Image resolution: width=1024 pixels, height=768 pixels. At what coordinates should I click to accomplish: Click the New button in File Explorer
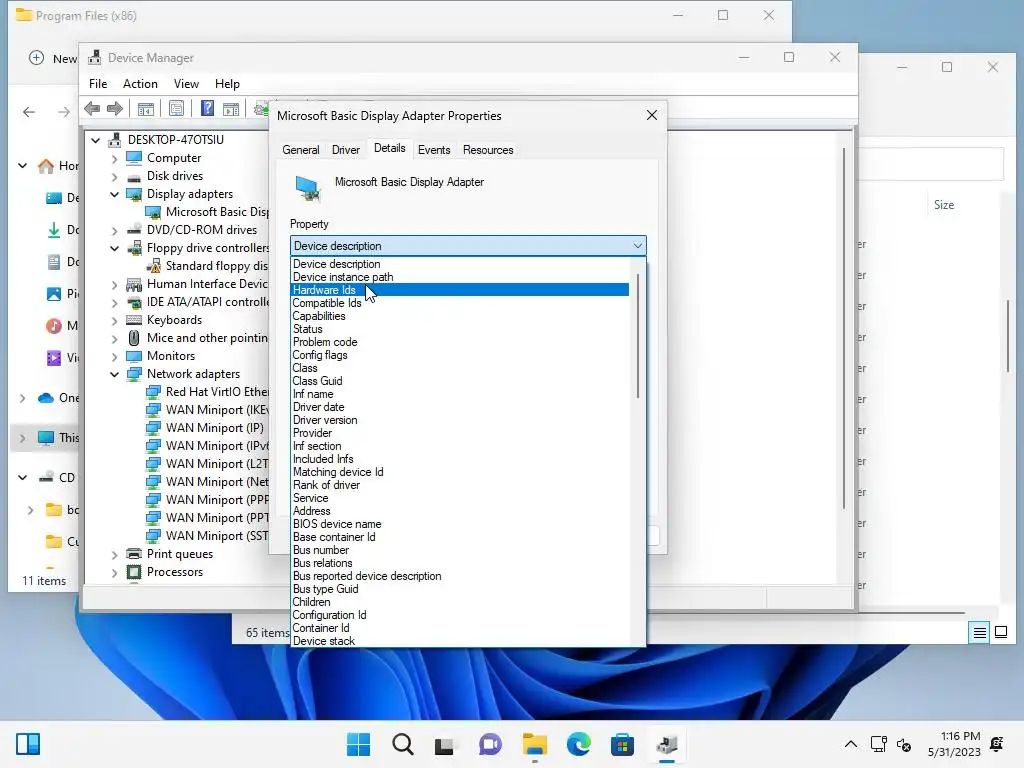[x=52, y=58]
